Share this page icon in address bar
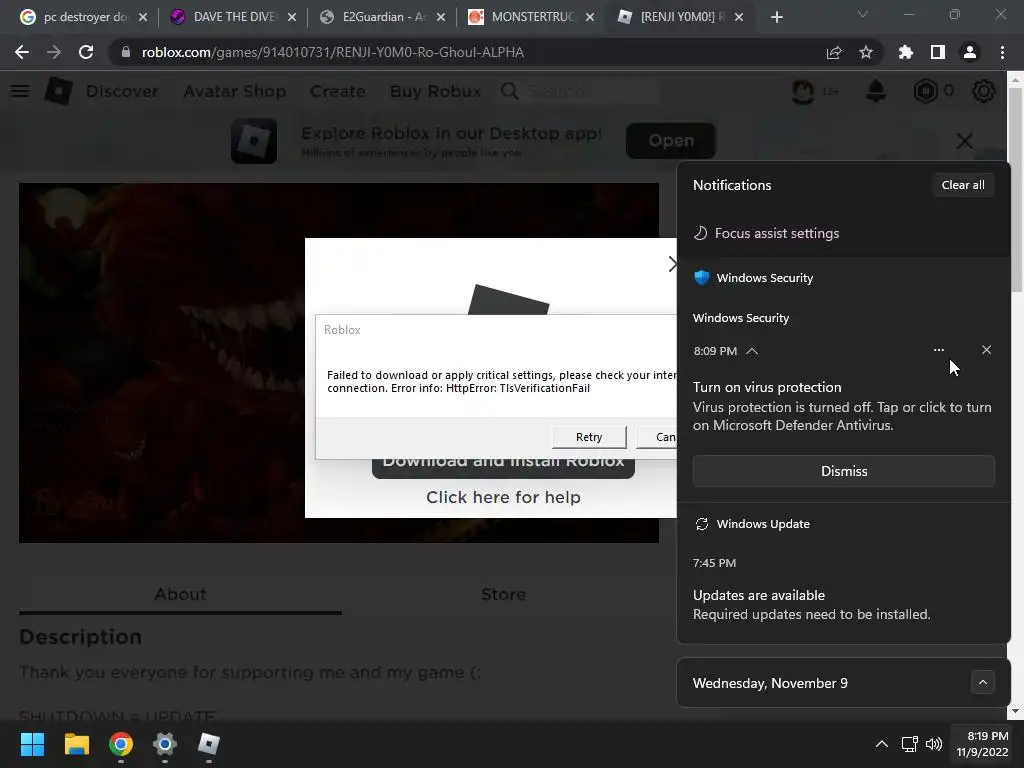The width and height of the screenshot is (1024, 768). click(x=833, y=52)
